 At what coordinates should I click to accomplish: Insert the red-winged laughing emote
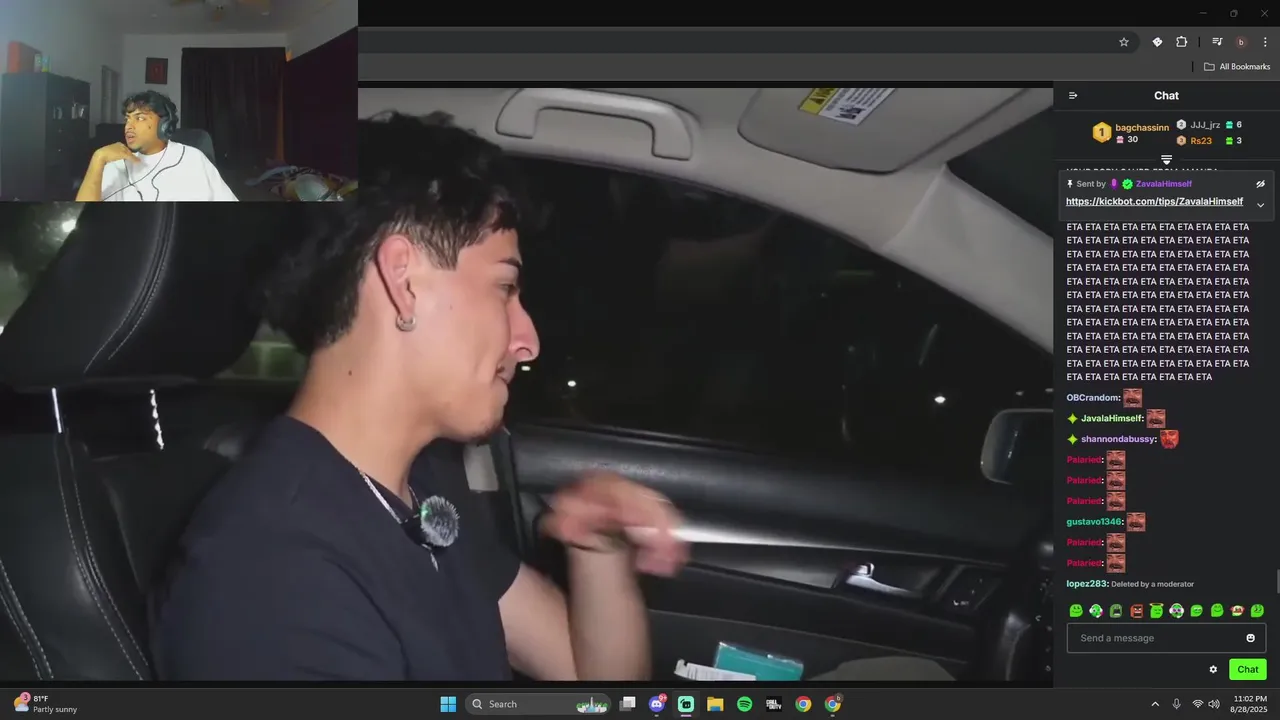1237,610
